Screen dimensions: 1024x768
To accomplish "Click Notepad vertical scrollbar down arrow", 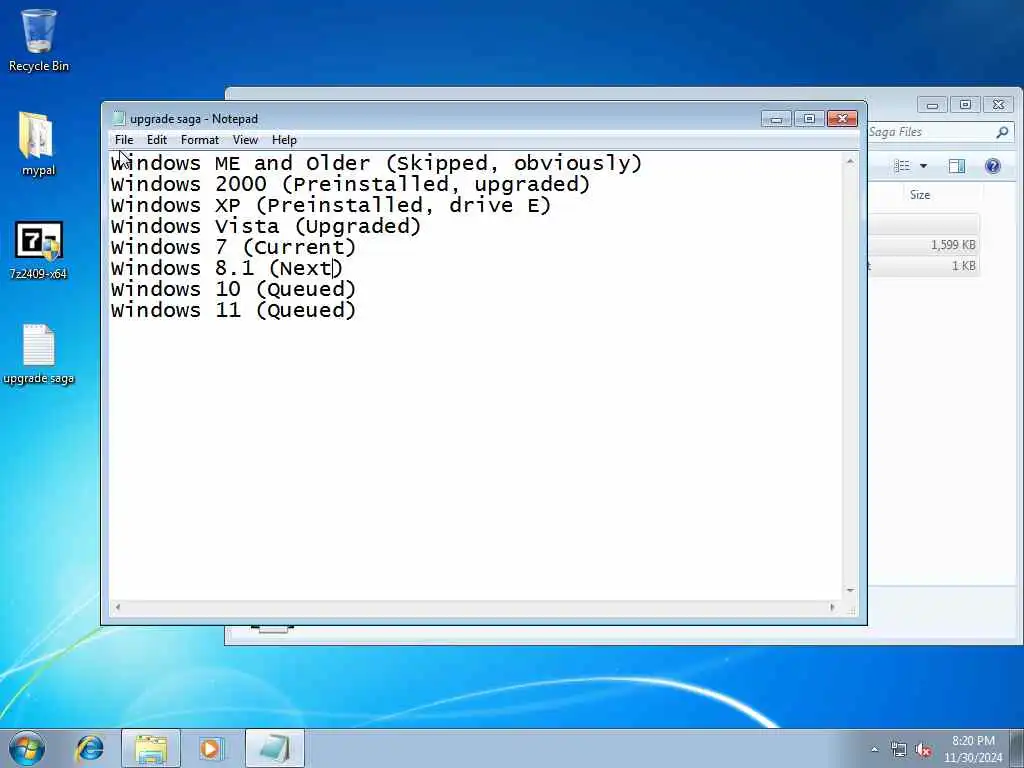I will [850, 590].
